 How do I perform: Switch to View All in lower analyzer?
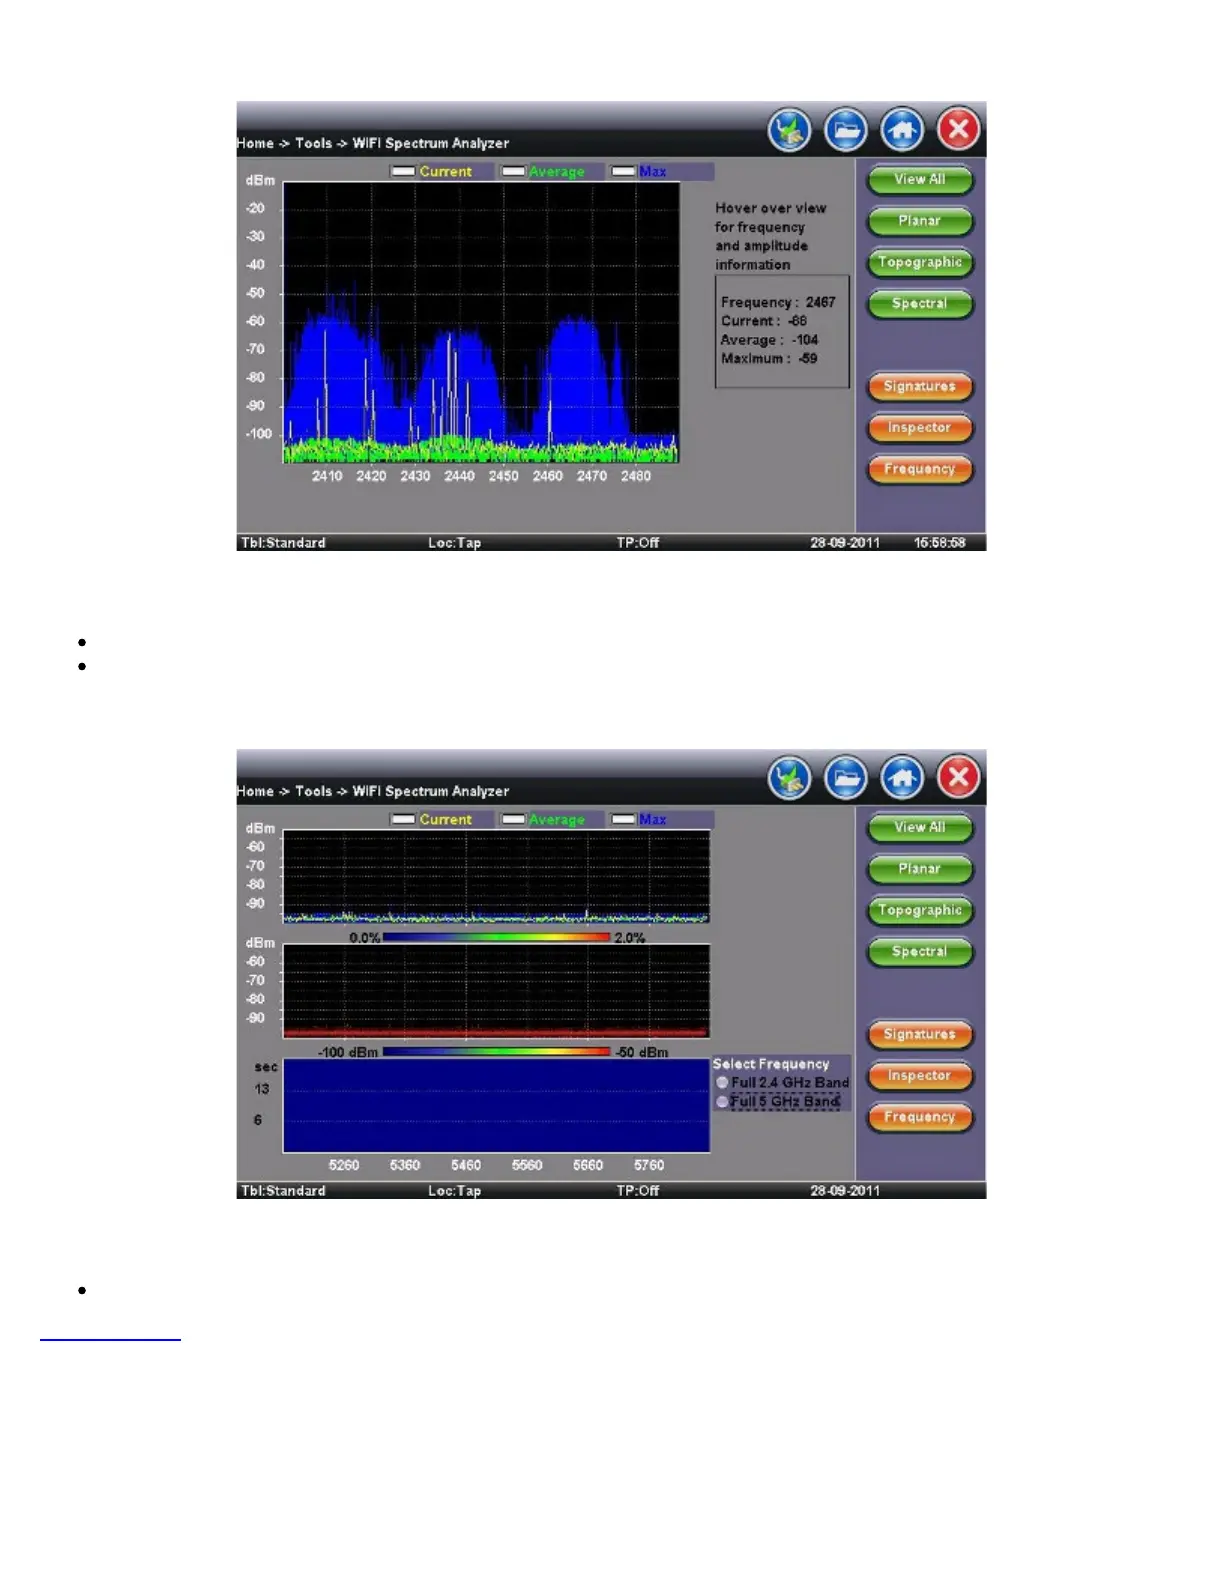click(919, 828)
